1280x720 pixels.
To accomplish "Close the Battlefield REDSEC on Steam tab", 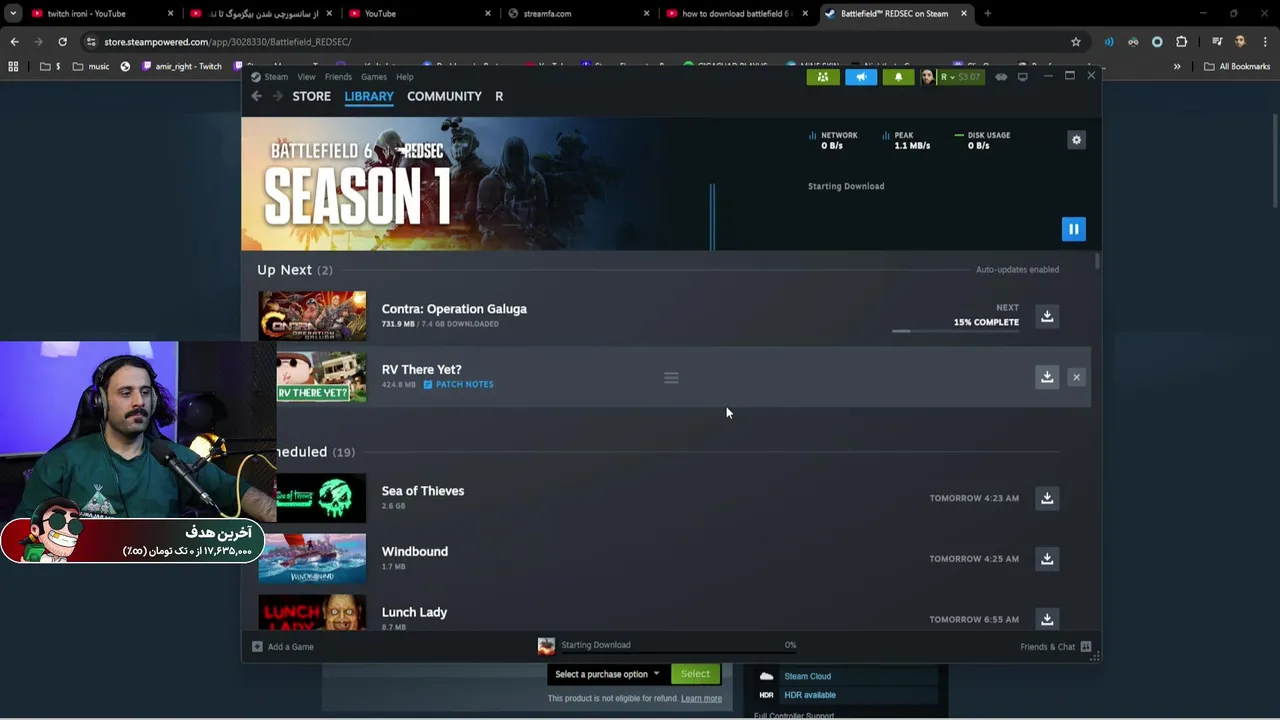I will (x=964, y=14).
